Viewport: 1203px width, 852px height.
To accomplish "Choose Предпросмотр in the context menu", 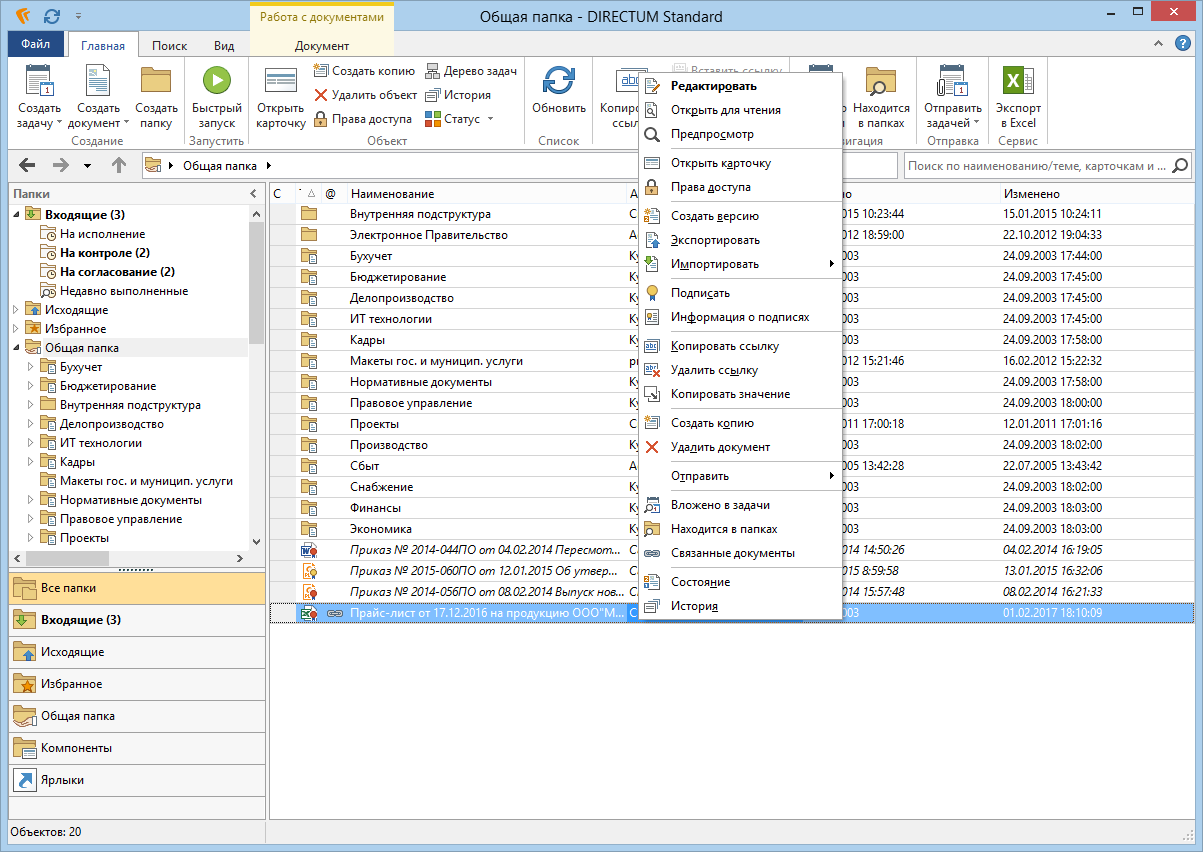I will coord(740,134).
